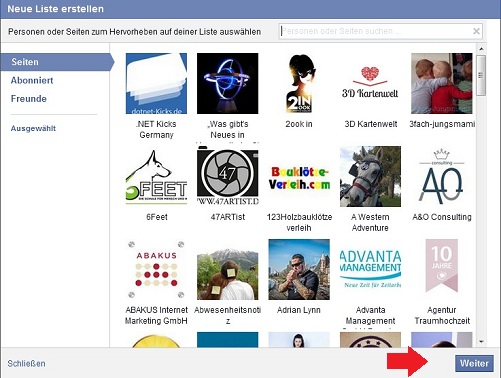
Task: Click the Schließen link
Action: 26,363
